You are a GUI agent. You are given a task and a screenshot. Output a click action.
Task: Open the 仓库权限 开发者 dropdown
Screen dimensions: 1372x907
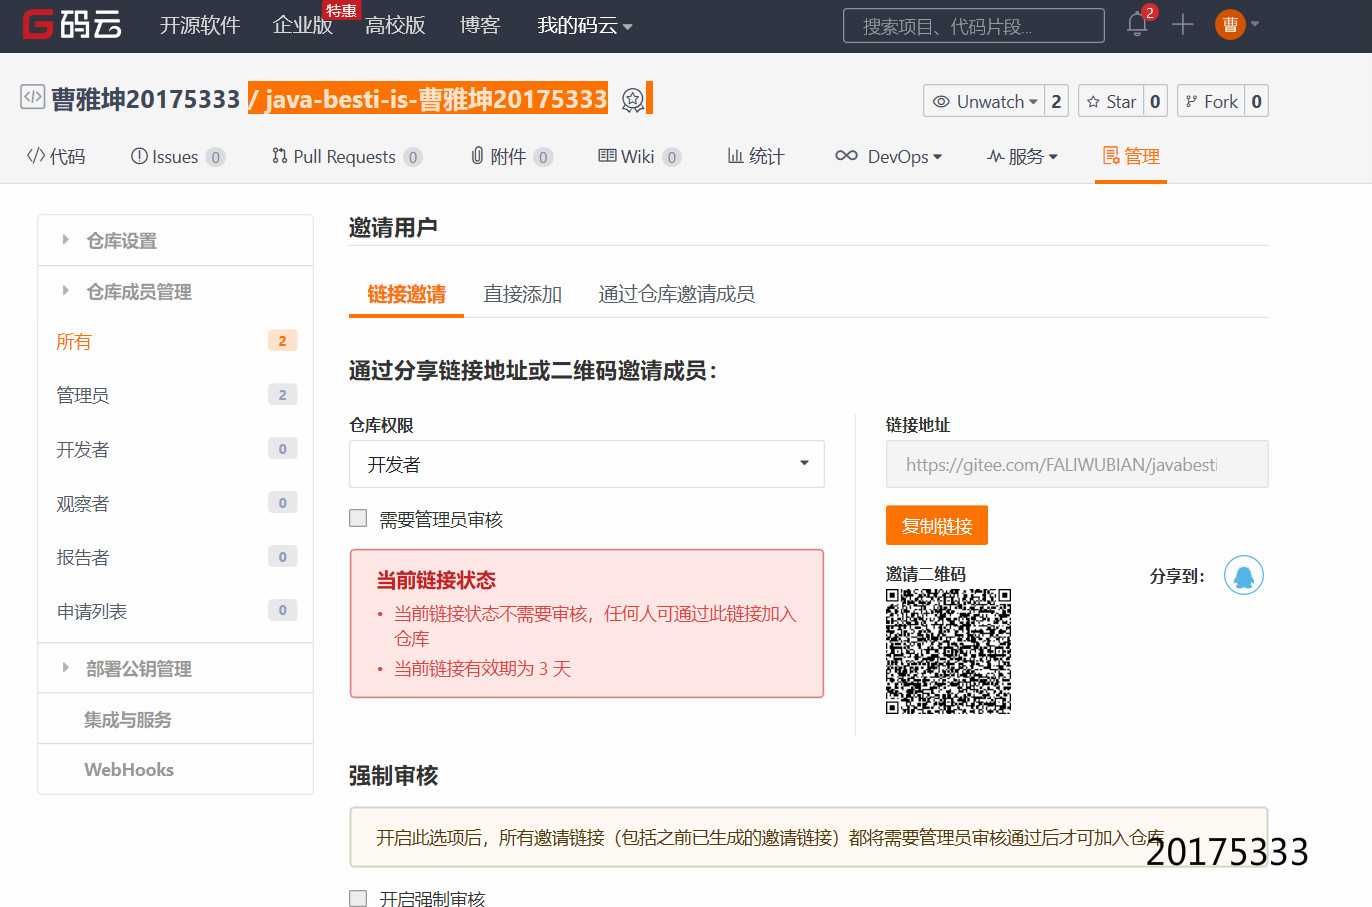click(586, 464)
